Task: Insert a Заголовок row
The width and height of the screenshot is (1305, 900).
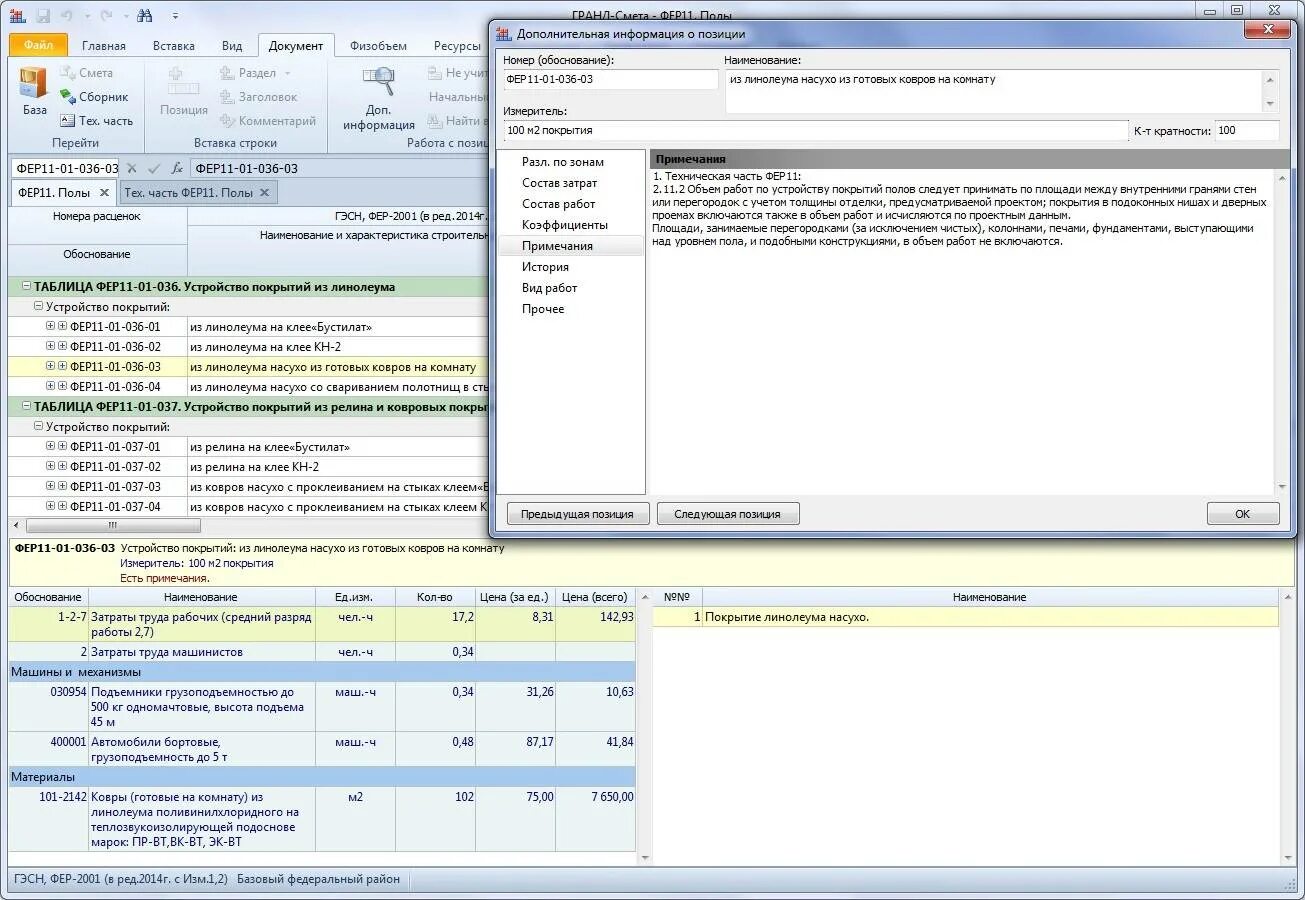Action: click(258, 97)
